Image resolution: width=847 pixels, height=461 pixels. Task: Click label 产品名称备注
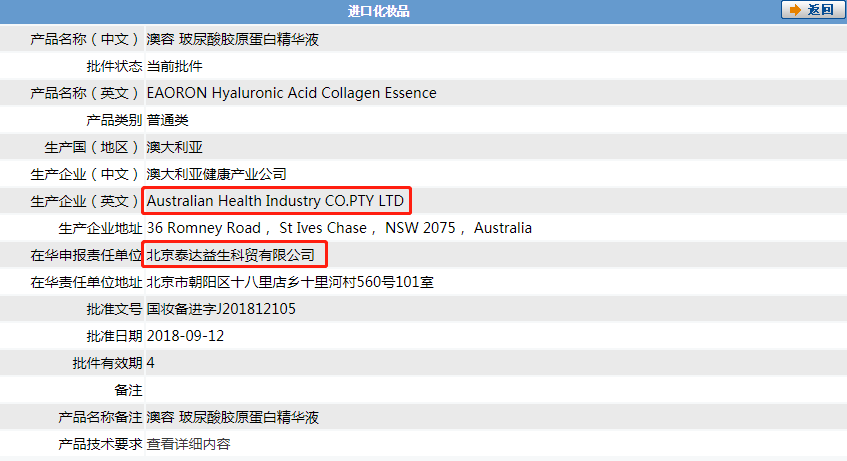[100, 417]
